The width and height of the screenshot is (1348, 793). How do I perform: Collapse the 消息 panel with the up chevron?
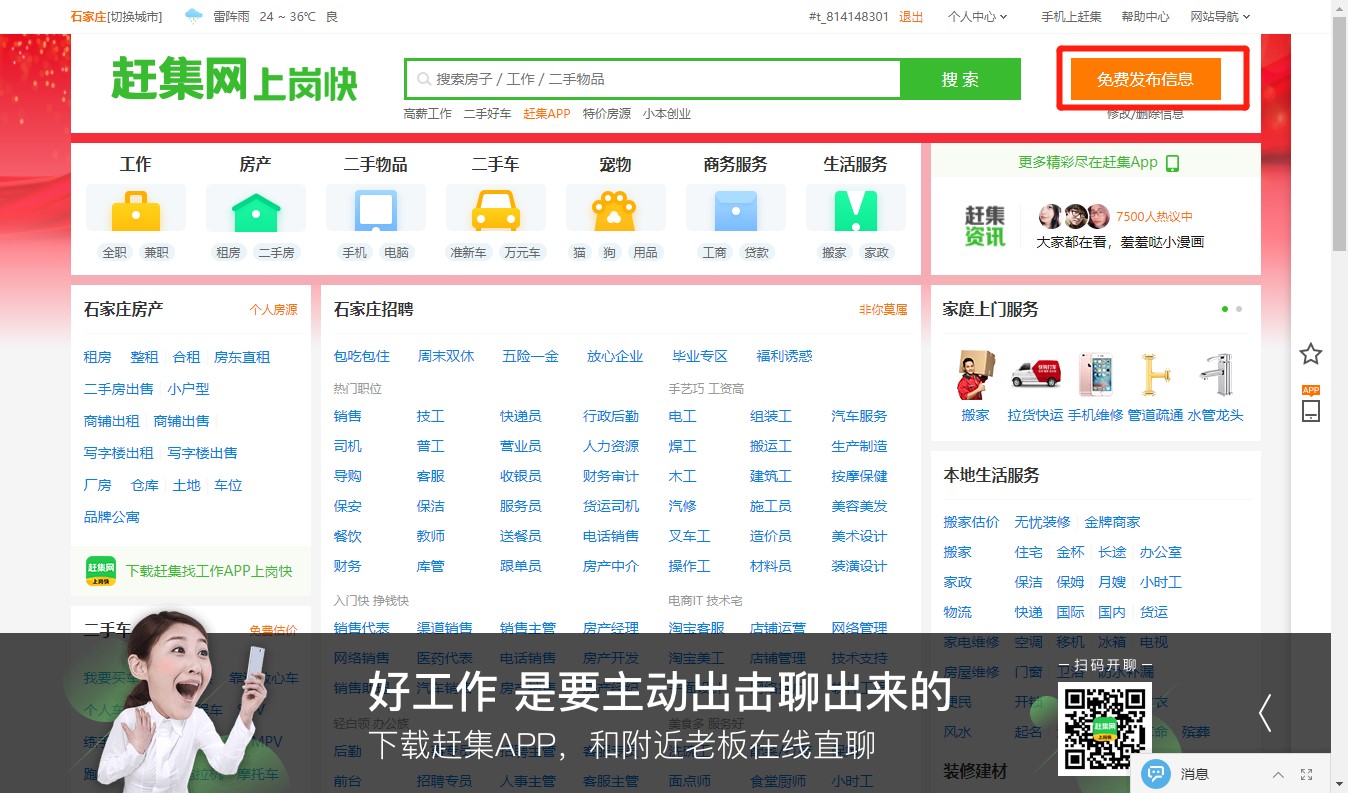pos(1278,774)
